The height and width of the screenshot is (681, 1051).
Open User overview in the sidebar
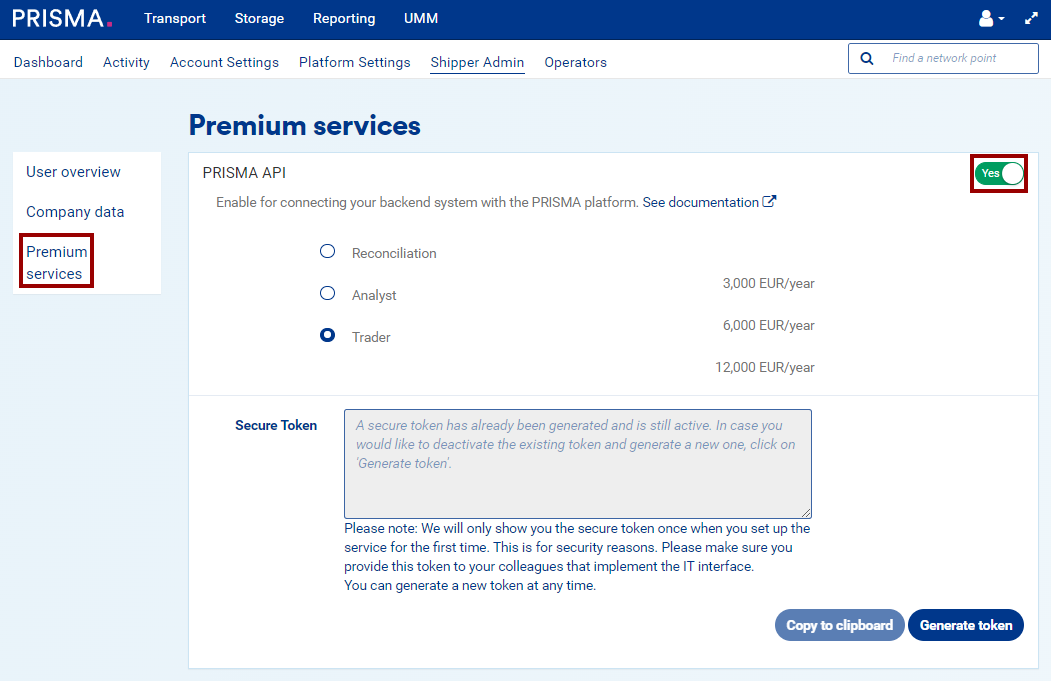click(x=73, y=172)
